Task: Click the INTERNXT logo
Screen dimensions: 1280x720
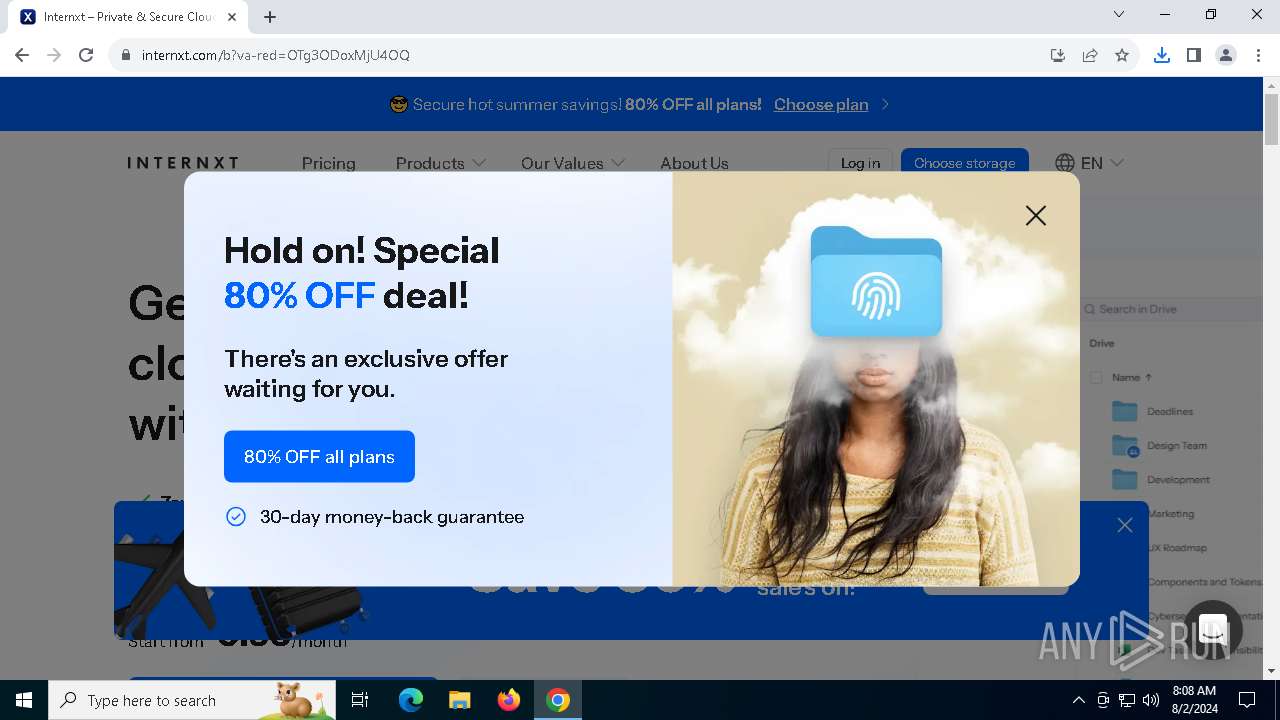Action: [183, 163]
